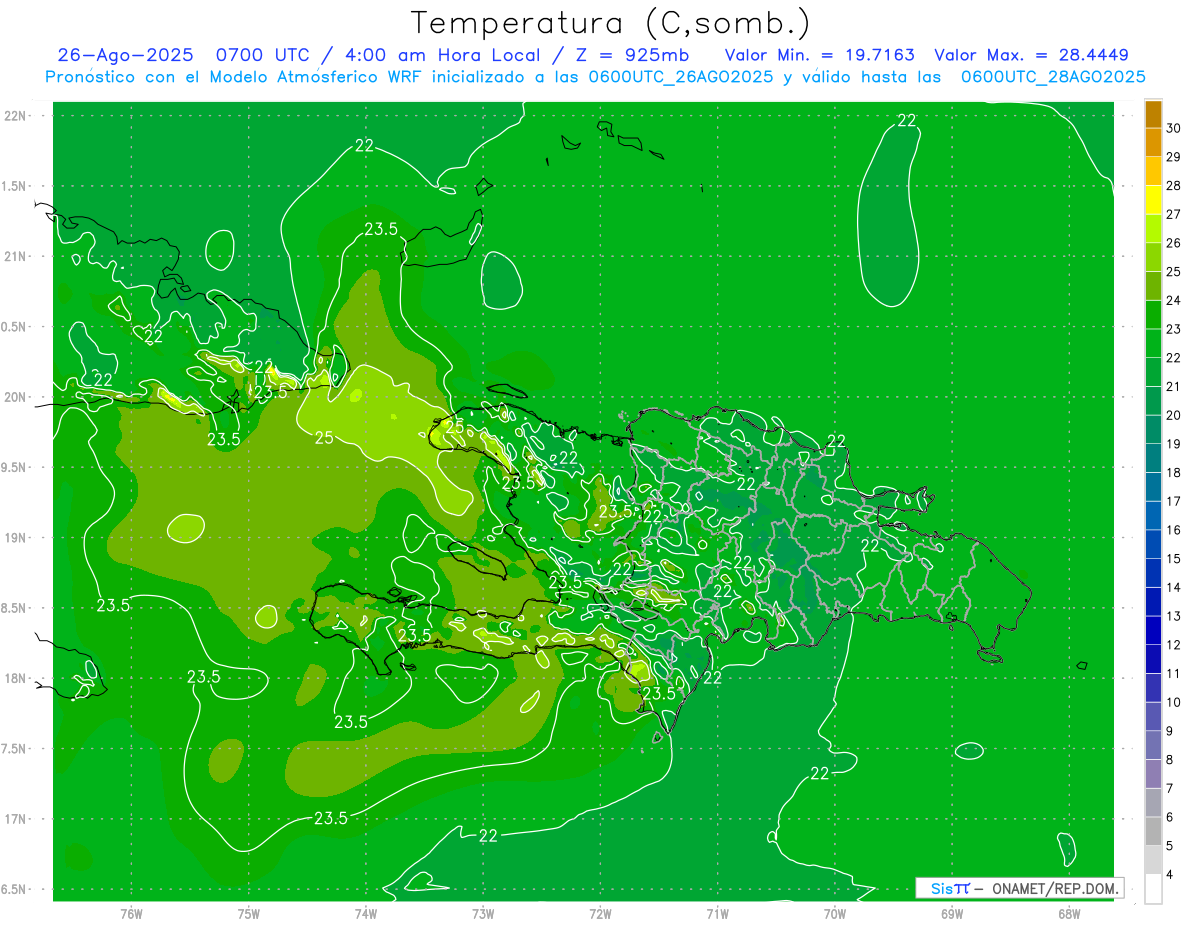The width and height of the screenshot is (1200, 927).
Task: Click the title "Temperatura (C,somb.)"
Action: [x=610, y=24]
